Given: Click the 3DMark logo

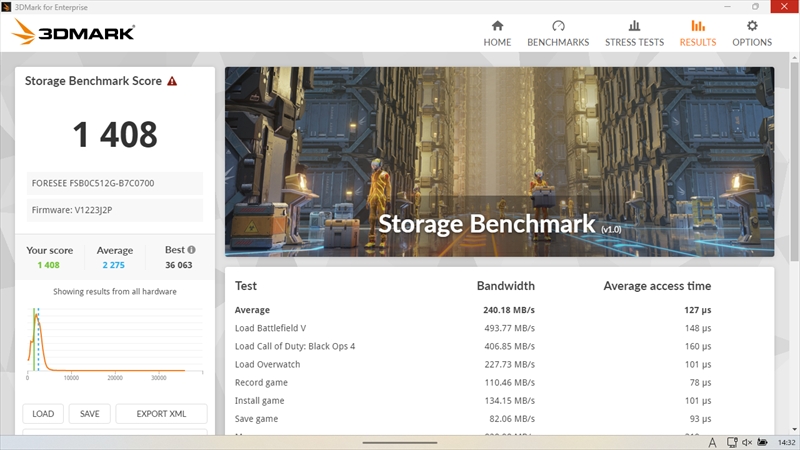Looking at the screenshot, I should 73,33.
